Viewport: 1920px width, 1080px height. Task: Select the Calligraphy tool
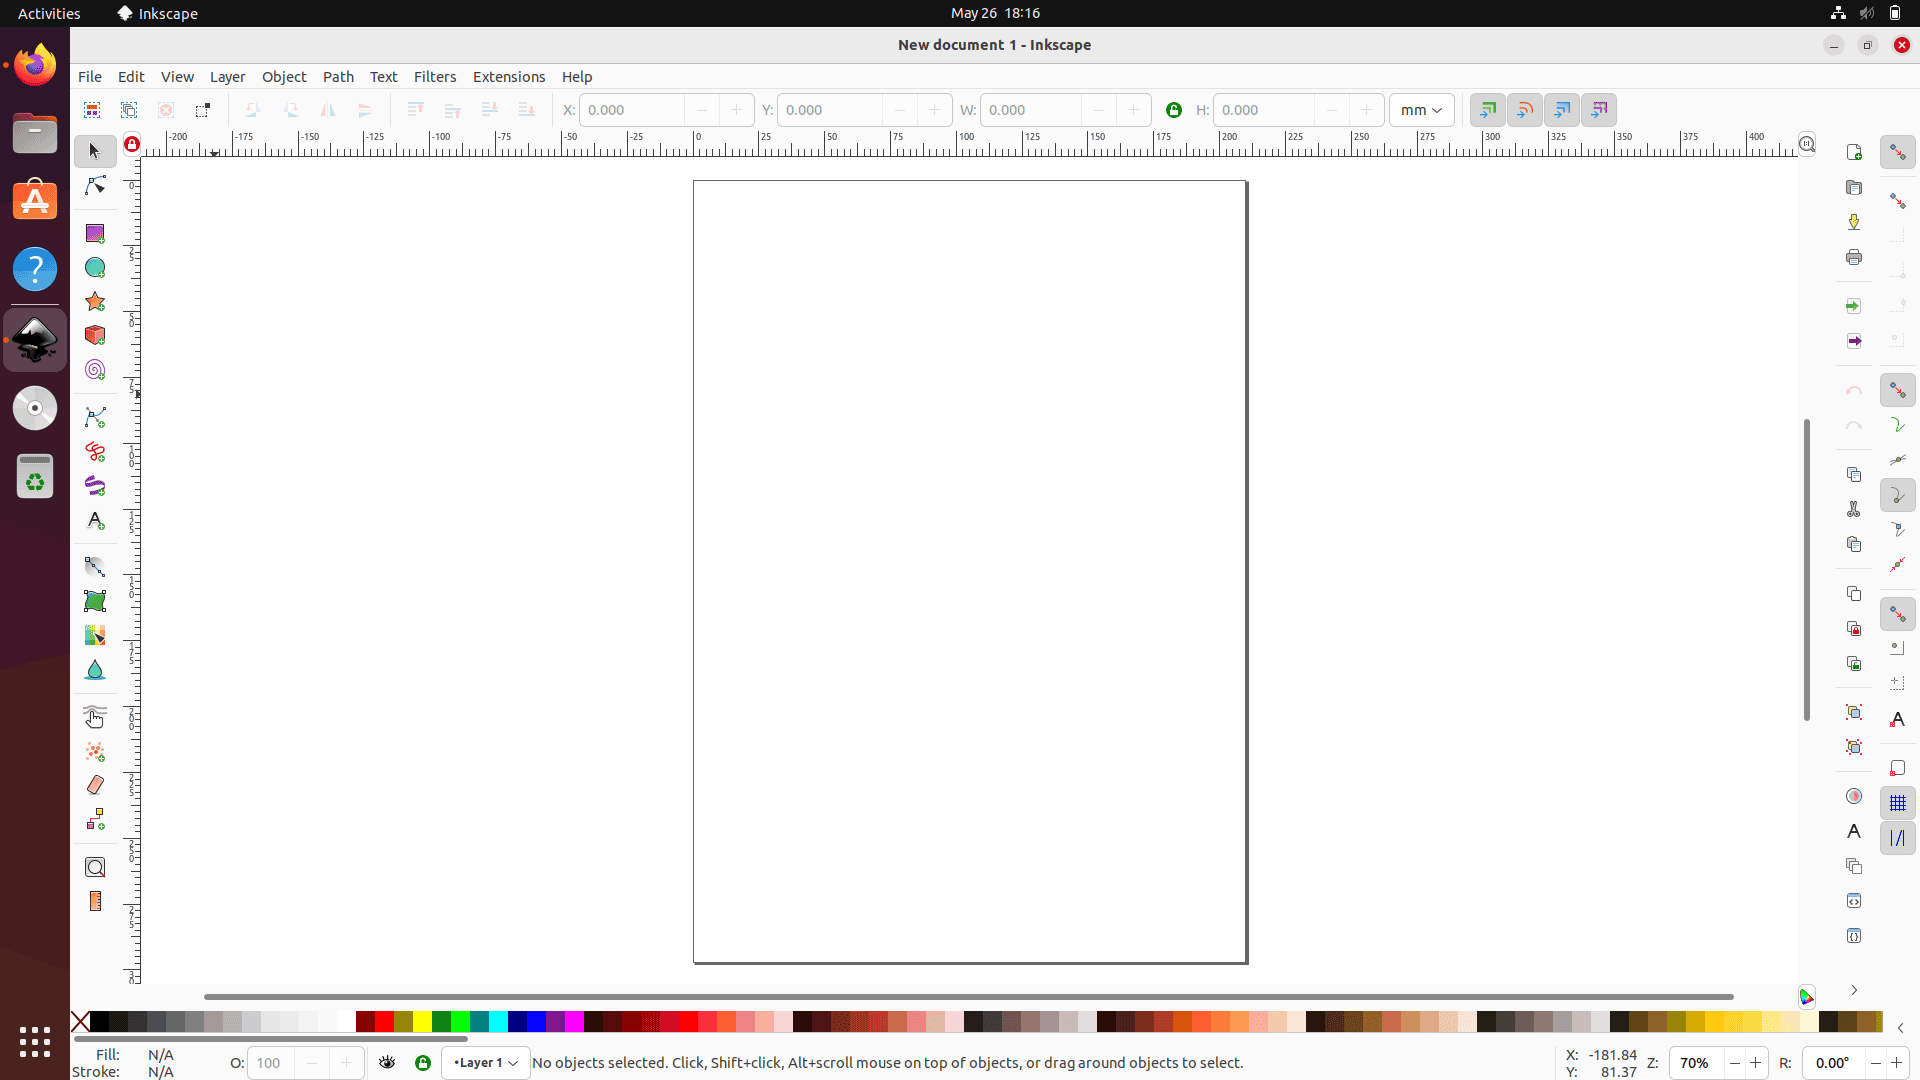tap(94, 486)
